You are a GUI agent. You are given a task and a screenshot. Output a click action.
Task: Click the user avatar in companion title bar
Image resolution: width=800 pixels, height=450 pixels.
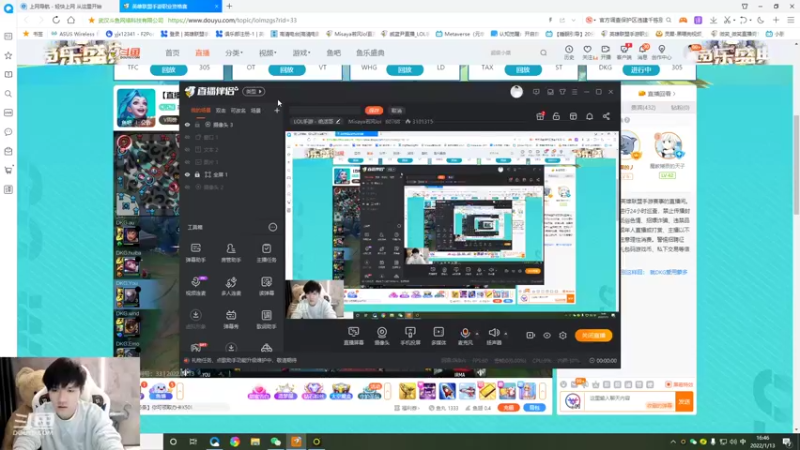516,92
